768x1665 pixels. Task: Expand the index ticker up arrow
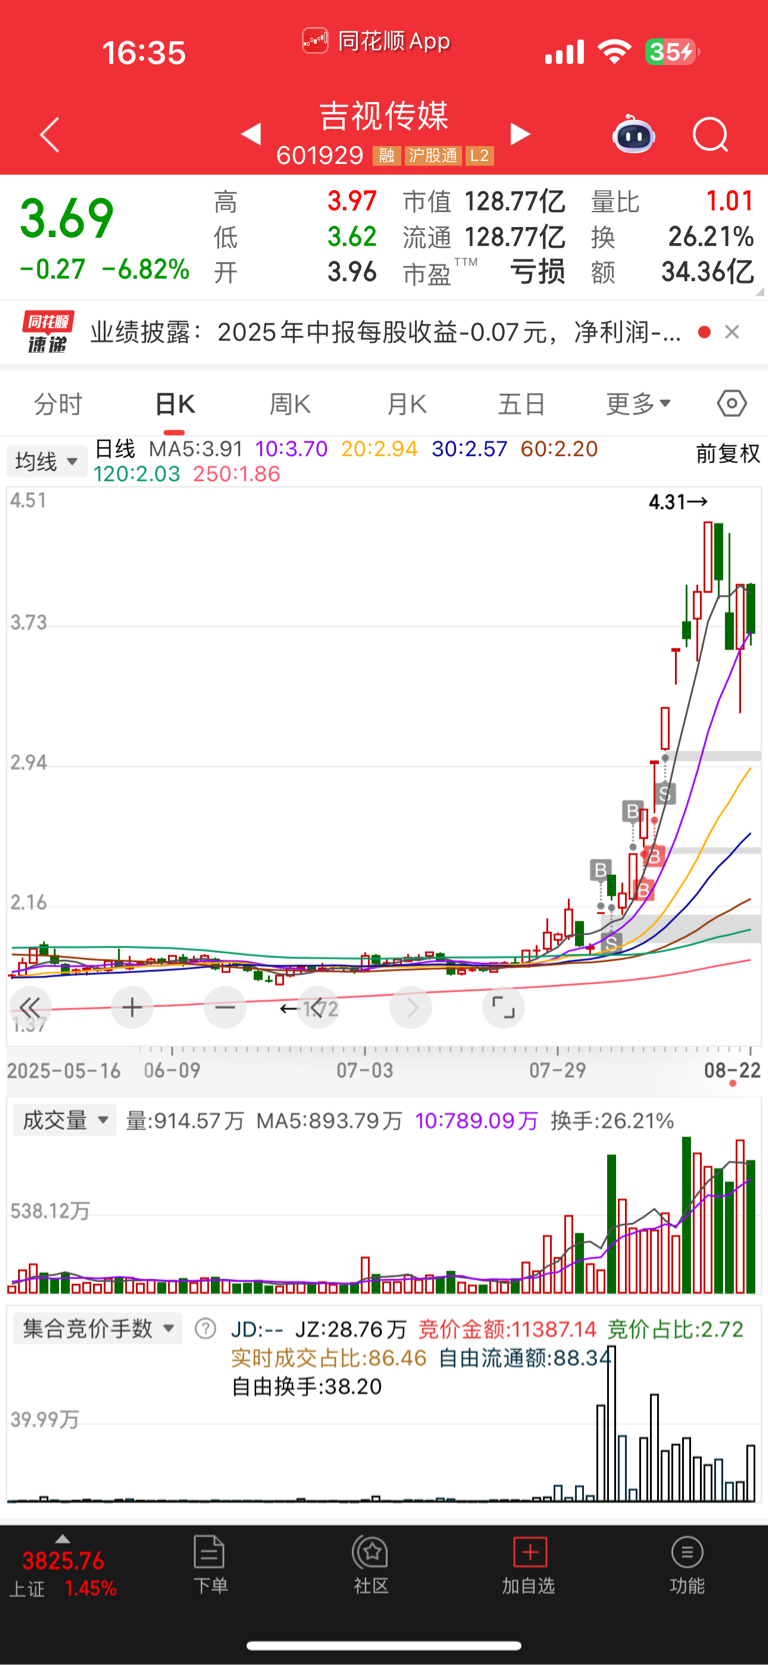pos(62,1539)
